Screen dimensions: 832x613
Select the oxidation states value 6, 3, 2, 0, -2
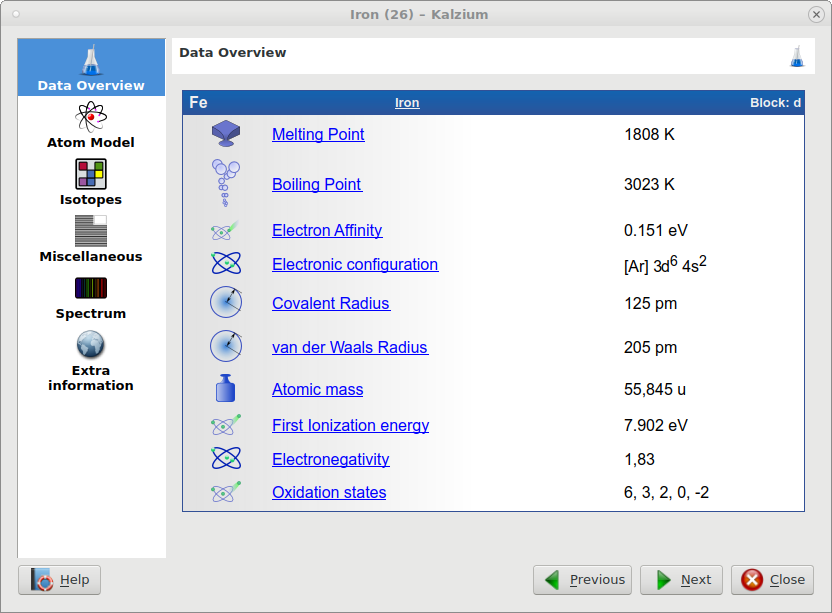(666, 493)
